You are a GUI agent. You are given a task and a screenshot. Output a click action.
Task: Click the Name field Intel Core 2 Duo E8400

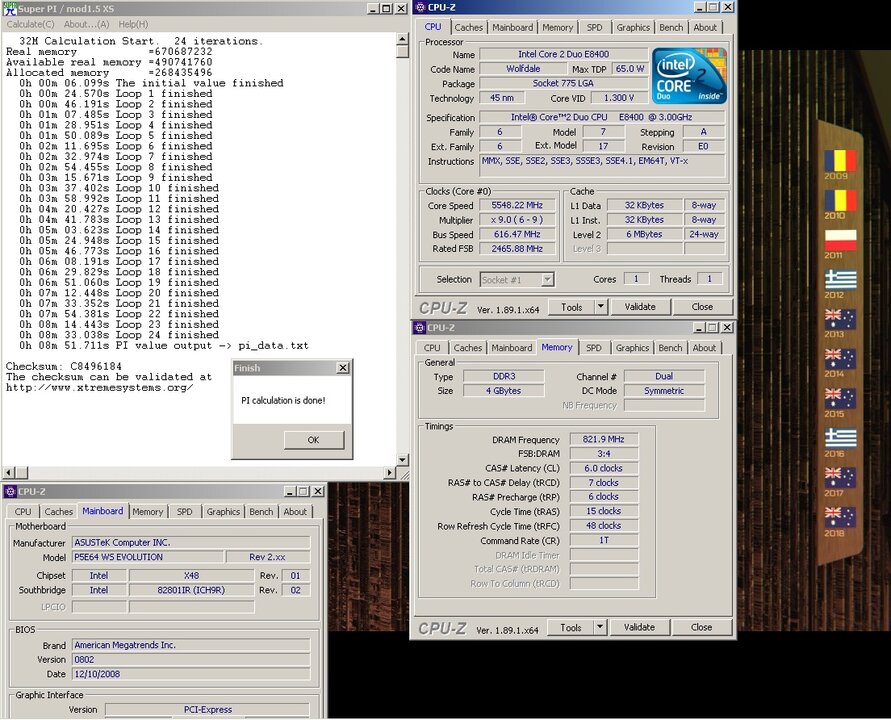click(564, 54)
